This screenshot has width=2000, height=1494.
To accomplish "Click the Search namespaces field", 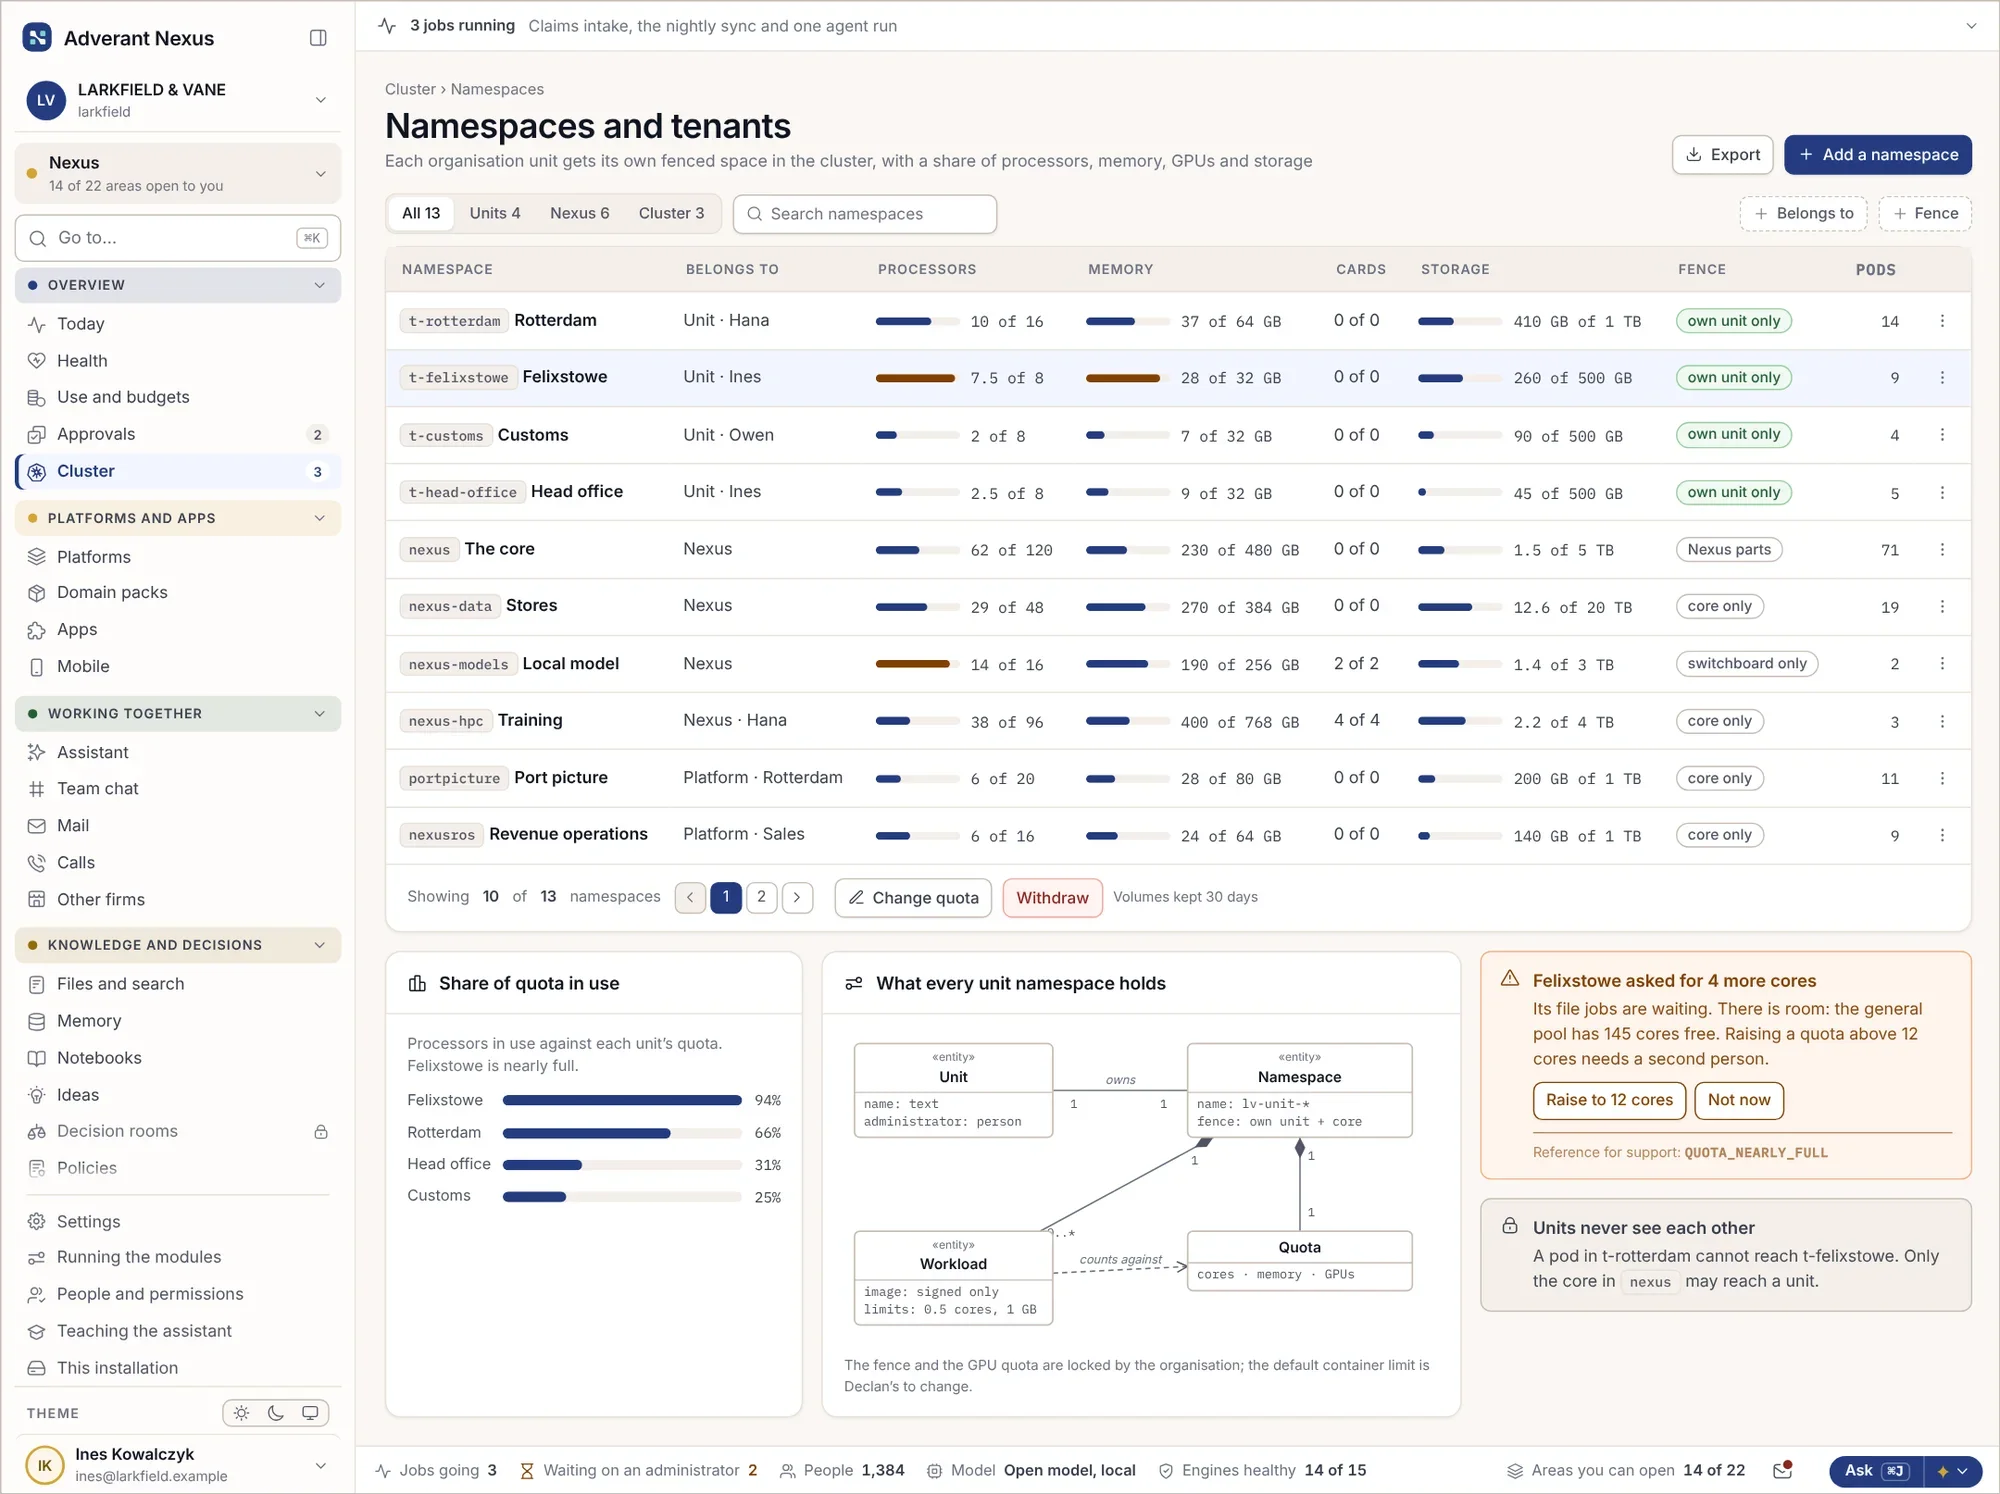I will point(865,214).
